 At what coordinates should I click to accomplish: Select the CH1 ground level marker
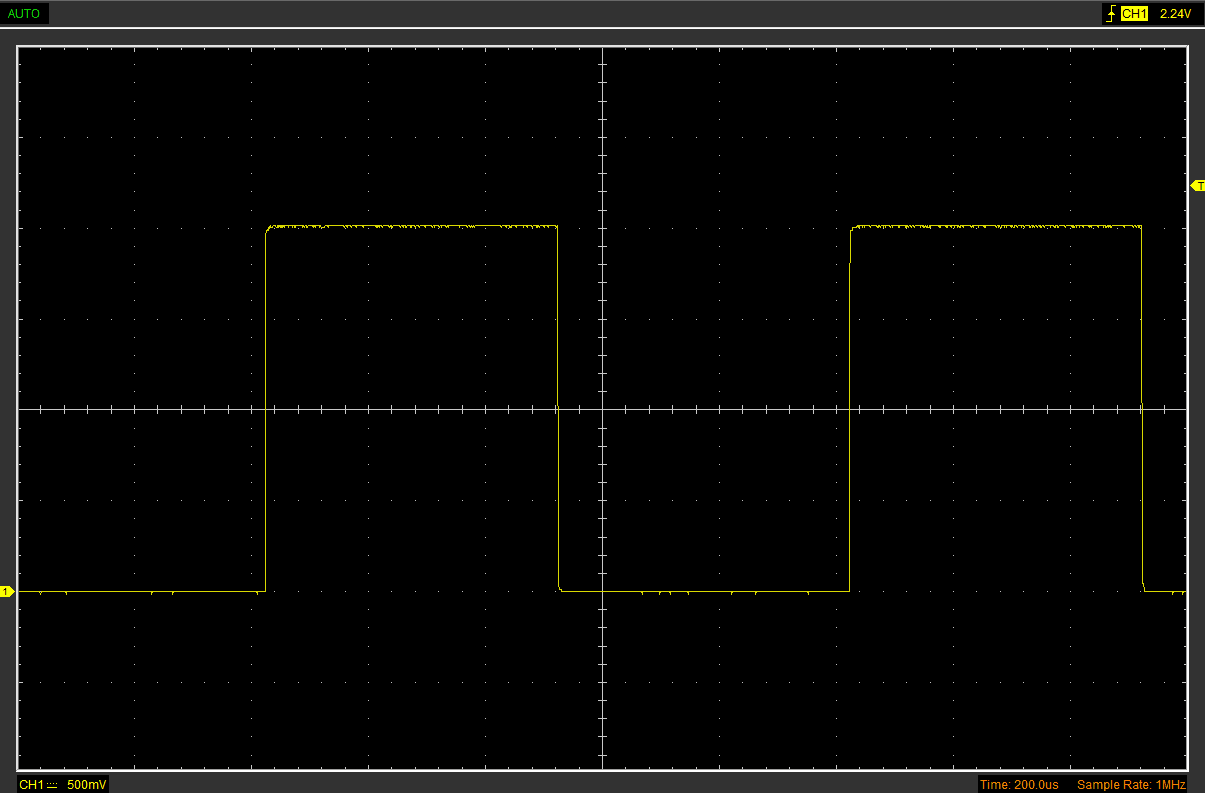point(6,592)
